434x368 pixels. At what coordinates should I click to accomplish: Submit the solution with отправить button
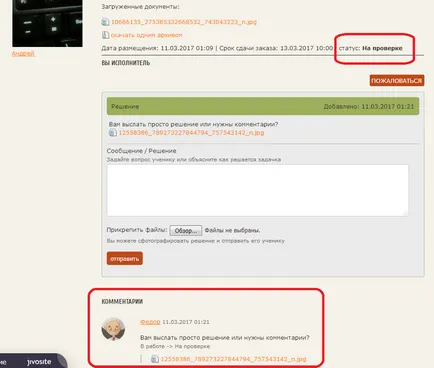(x=125, y=259)
